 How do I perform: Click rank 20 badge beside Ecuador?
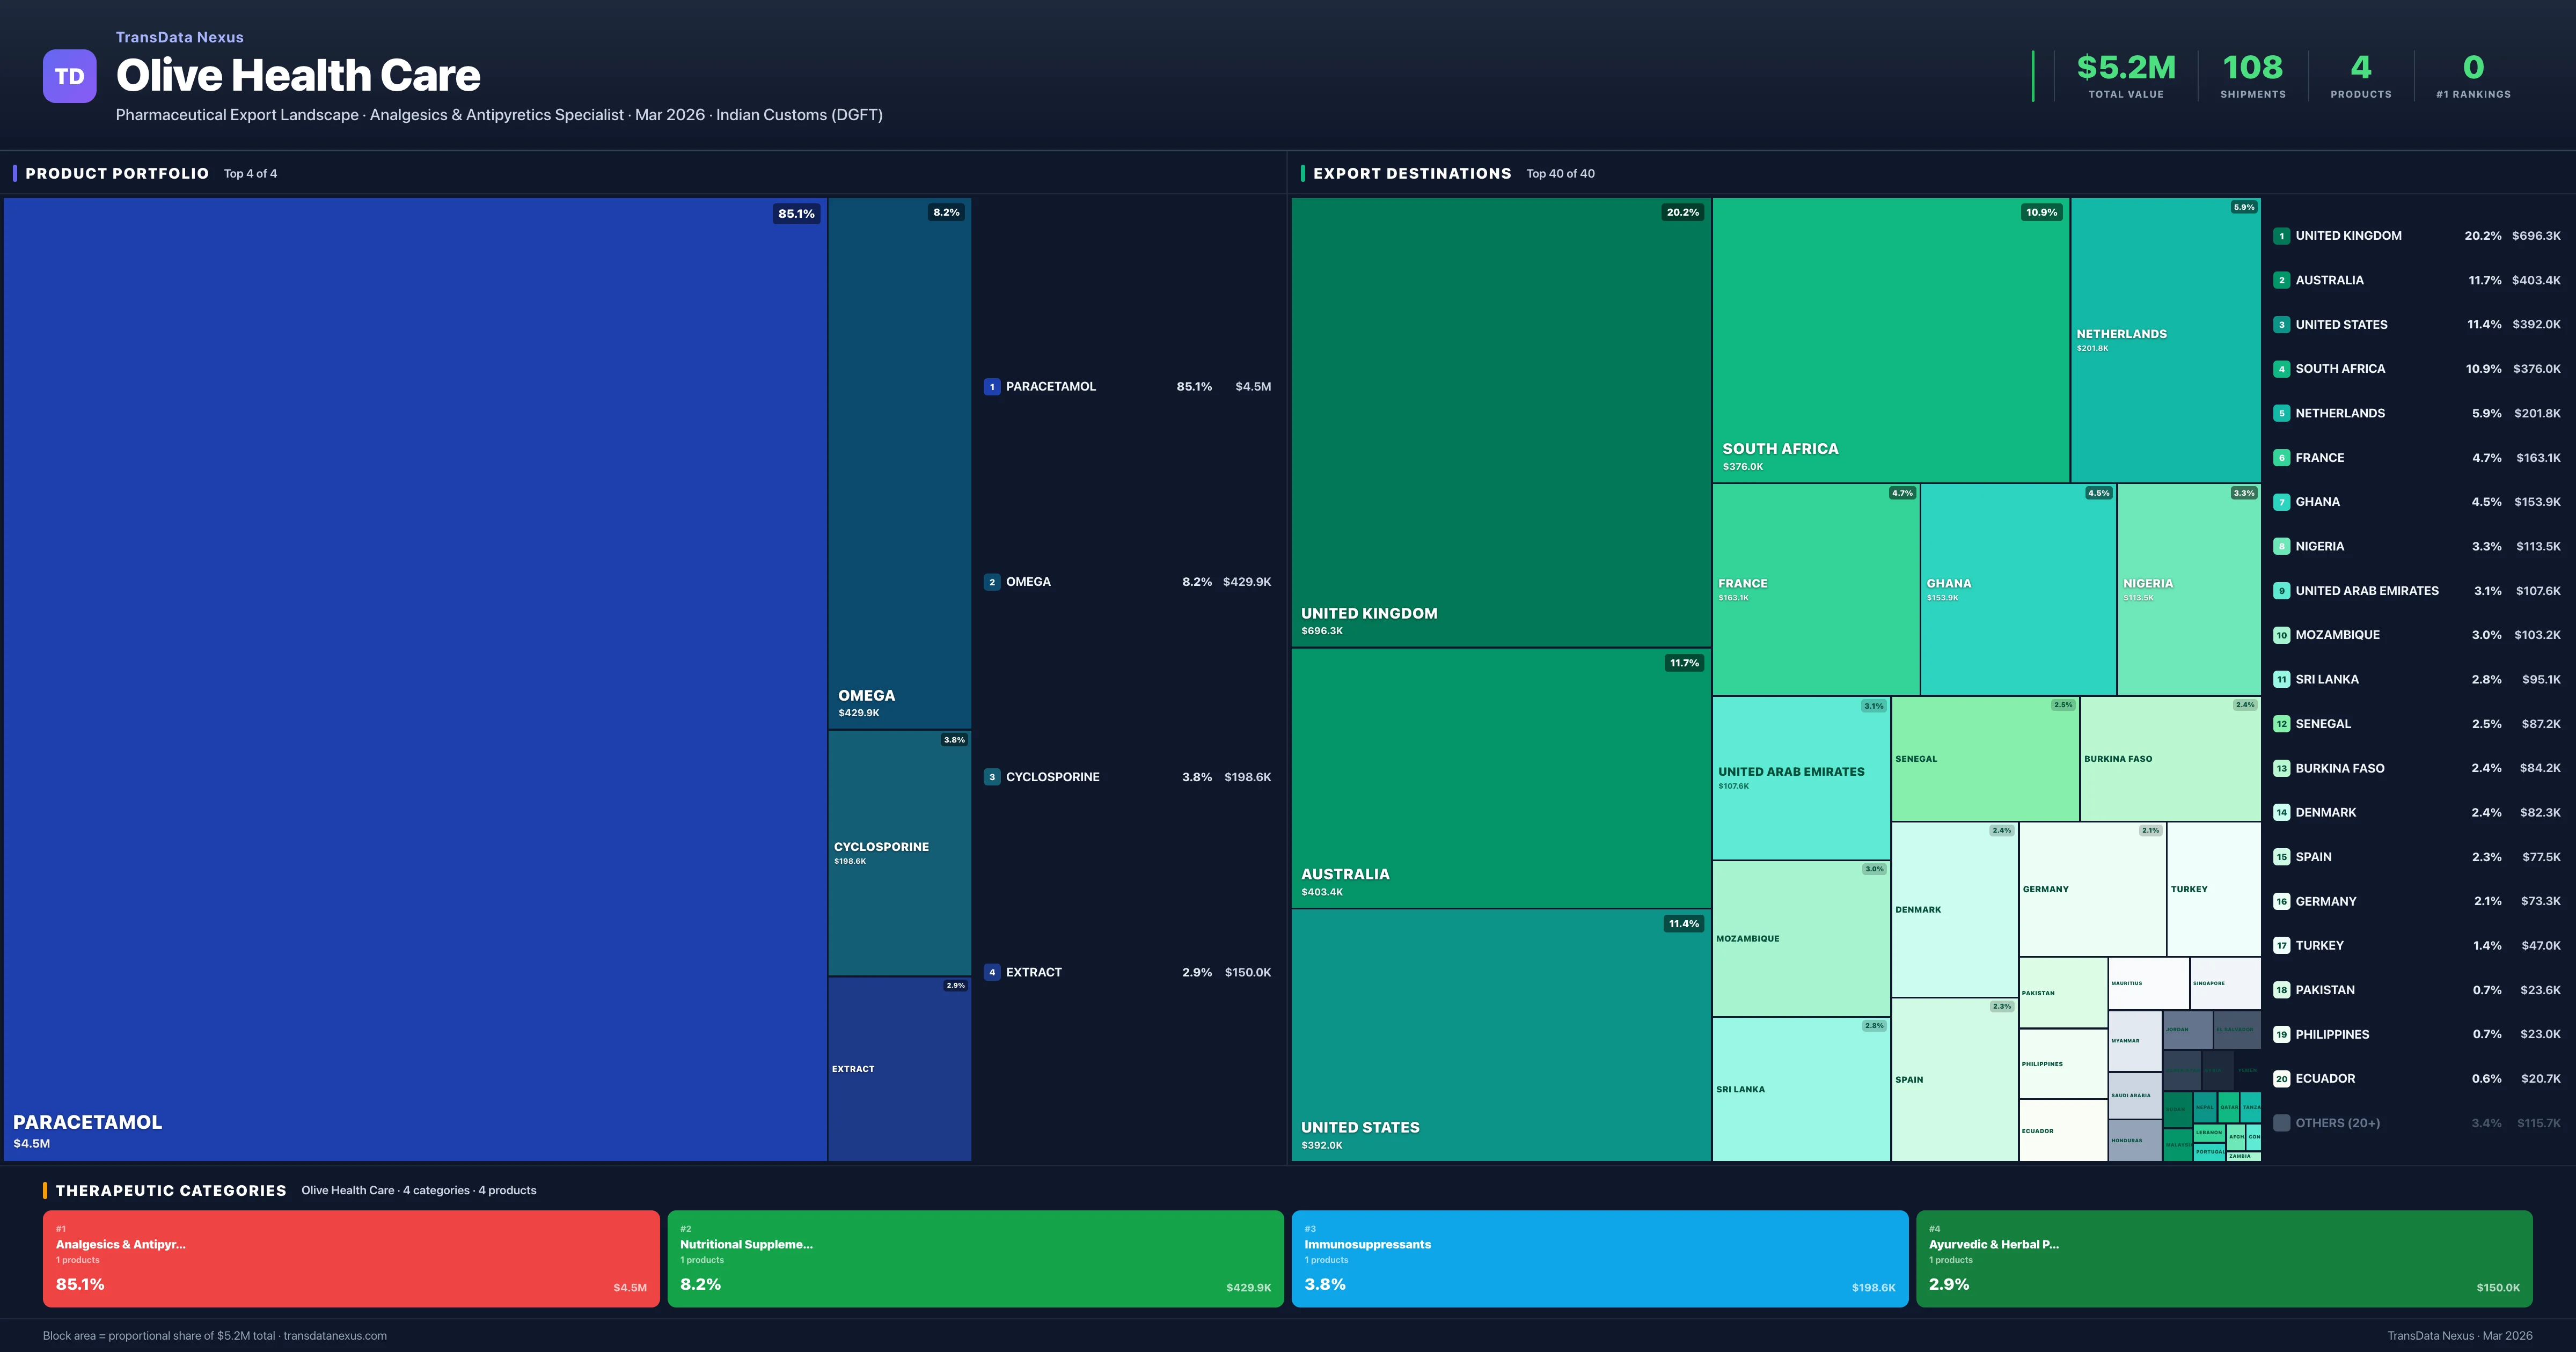click(x=2281, y=1079)
